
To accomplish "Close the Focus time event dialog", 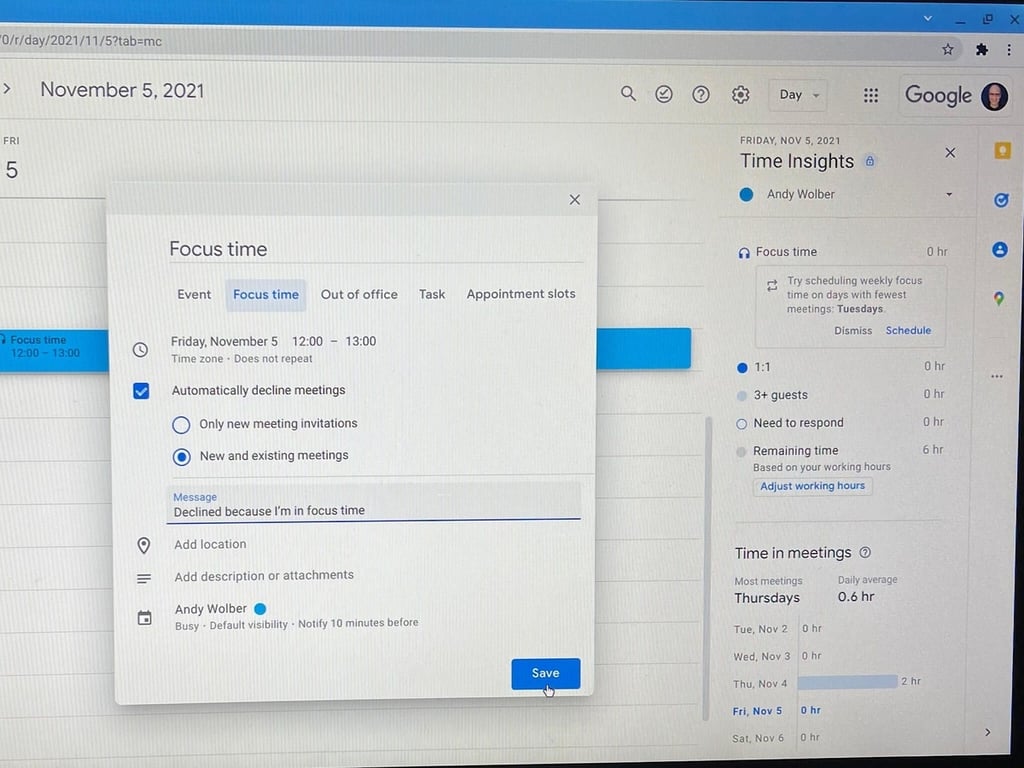I will point(575,200).
